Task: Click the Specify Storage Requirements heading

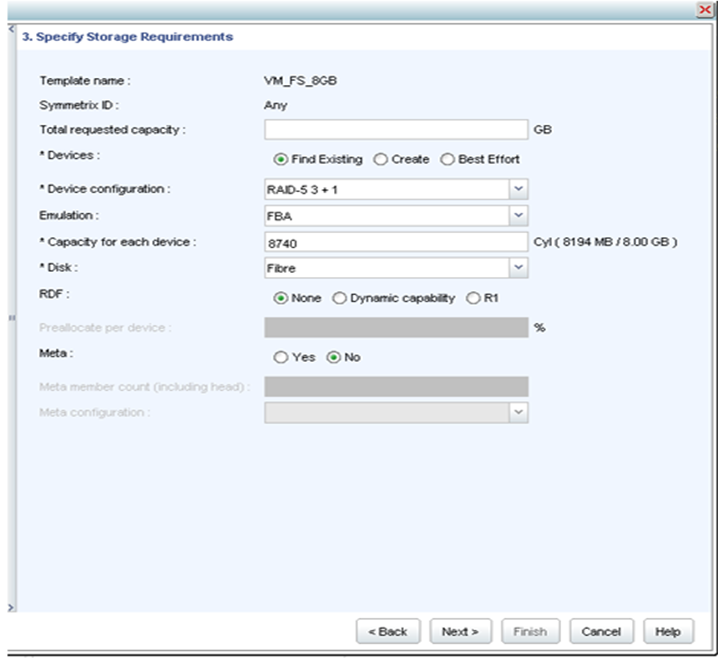Action: tap(128, 37)
